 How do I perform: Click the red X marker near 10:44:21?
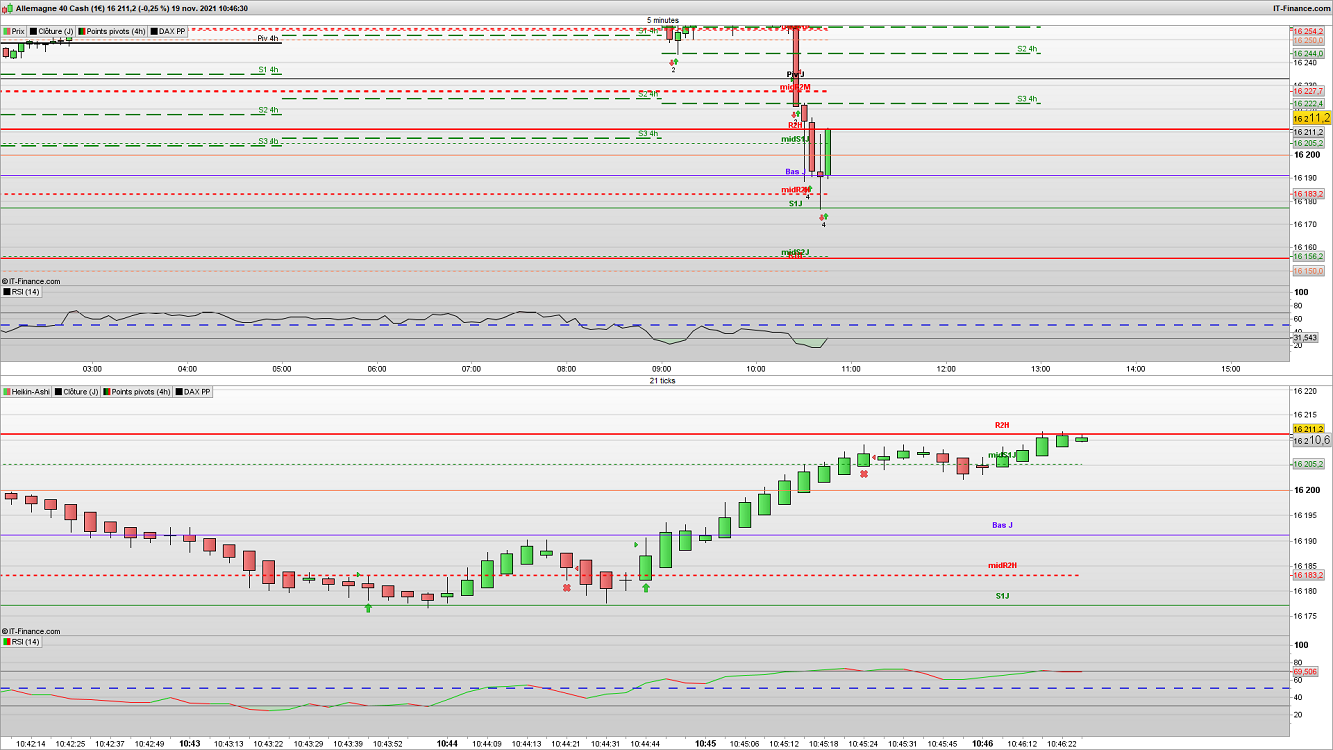567,588
